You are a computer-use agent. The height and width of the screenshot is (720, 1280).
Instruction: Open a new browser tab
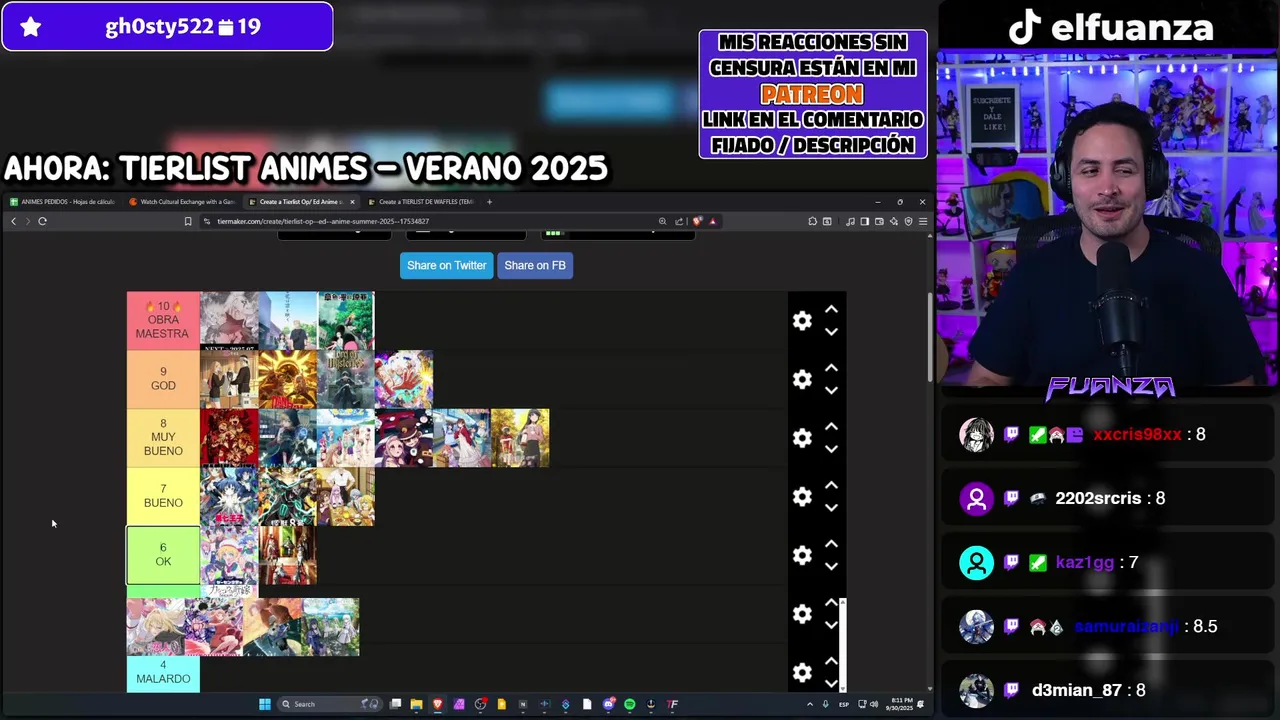pyautogui.click(x=489, y=202)
